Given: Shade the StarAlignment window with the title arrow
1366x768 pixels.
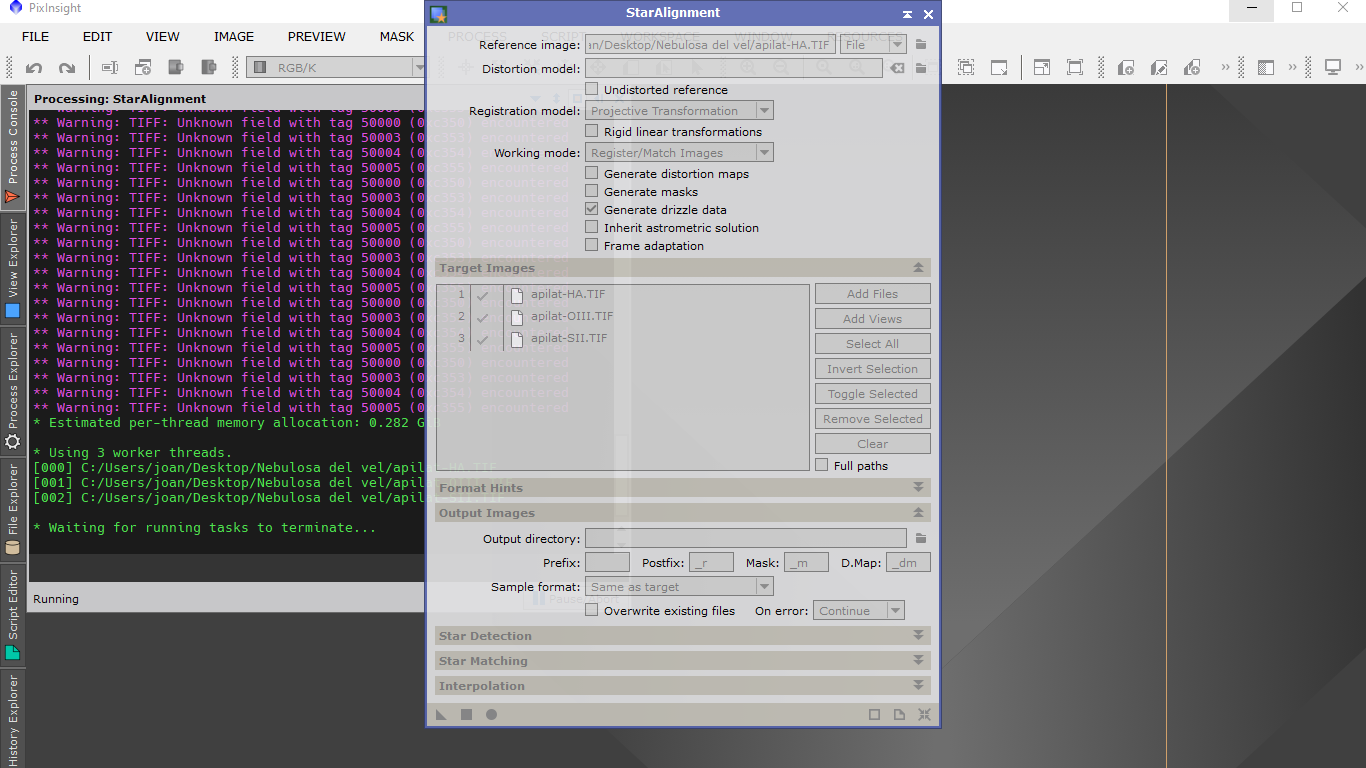Looking at the screenshot, I should coord(907,14).
